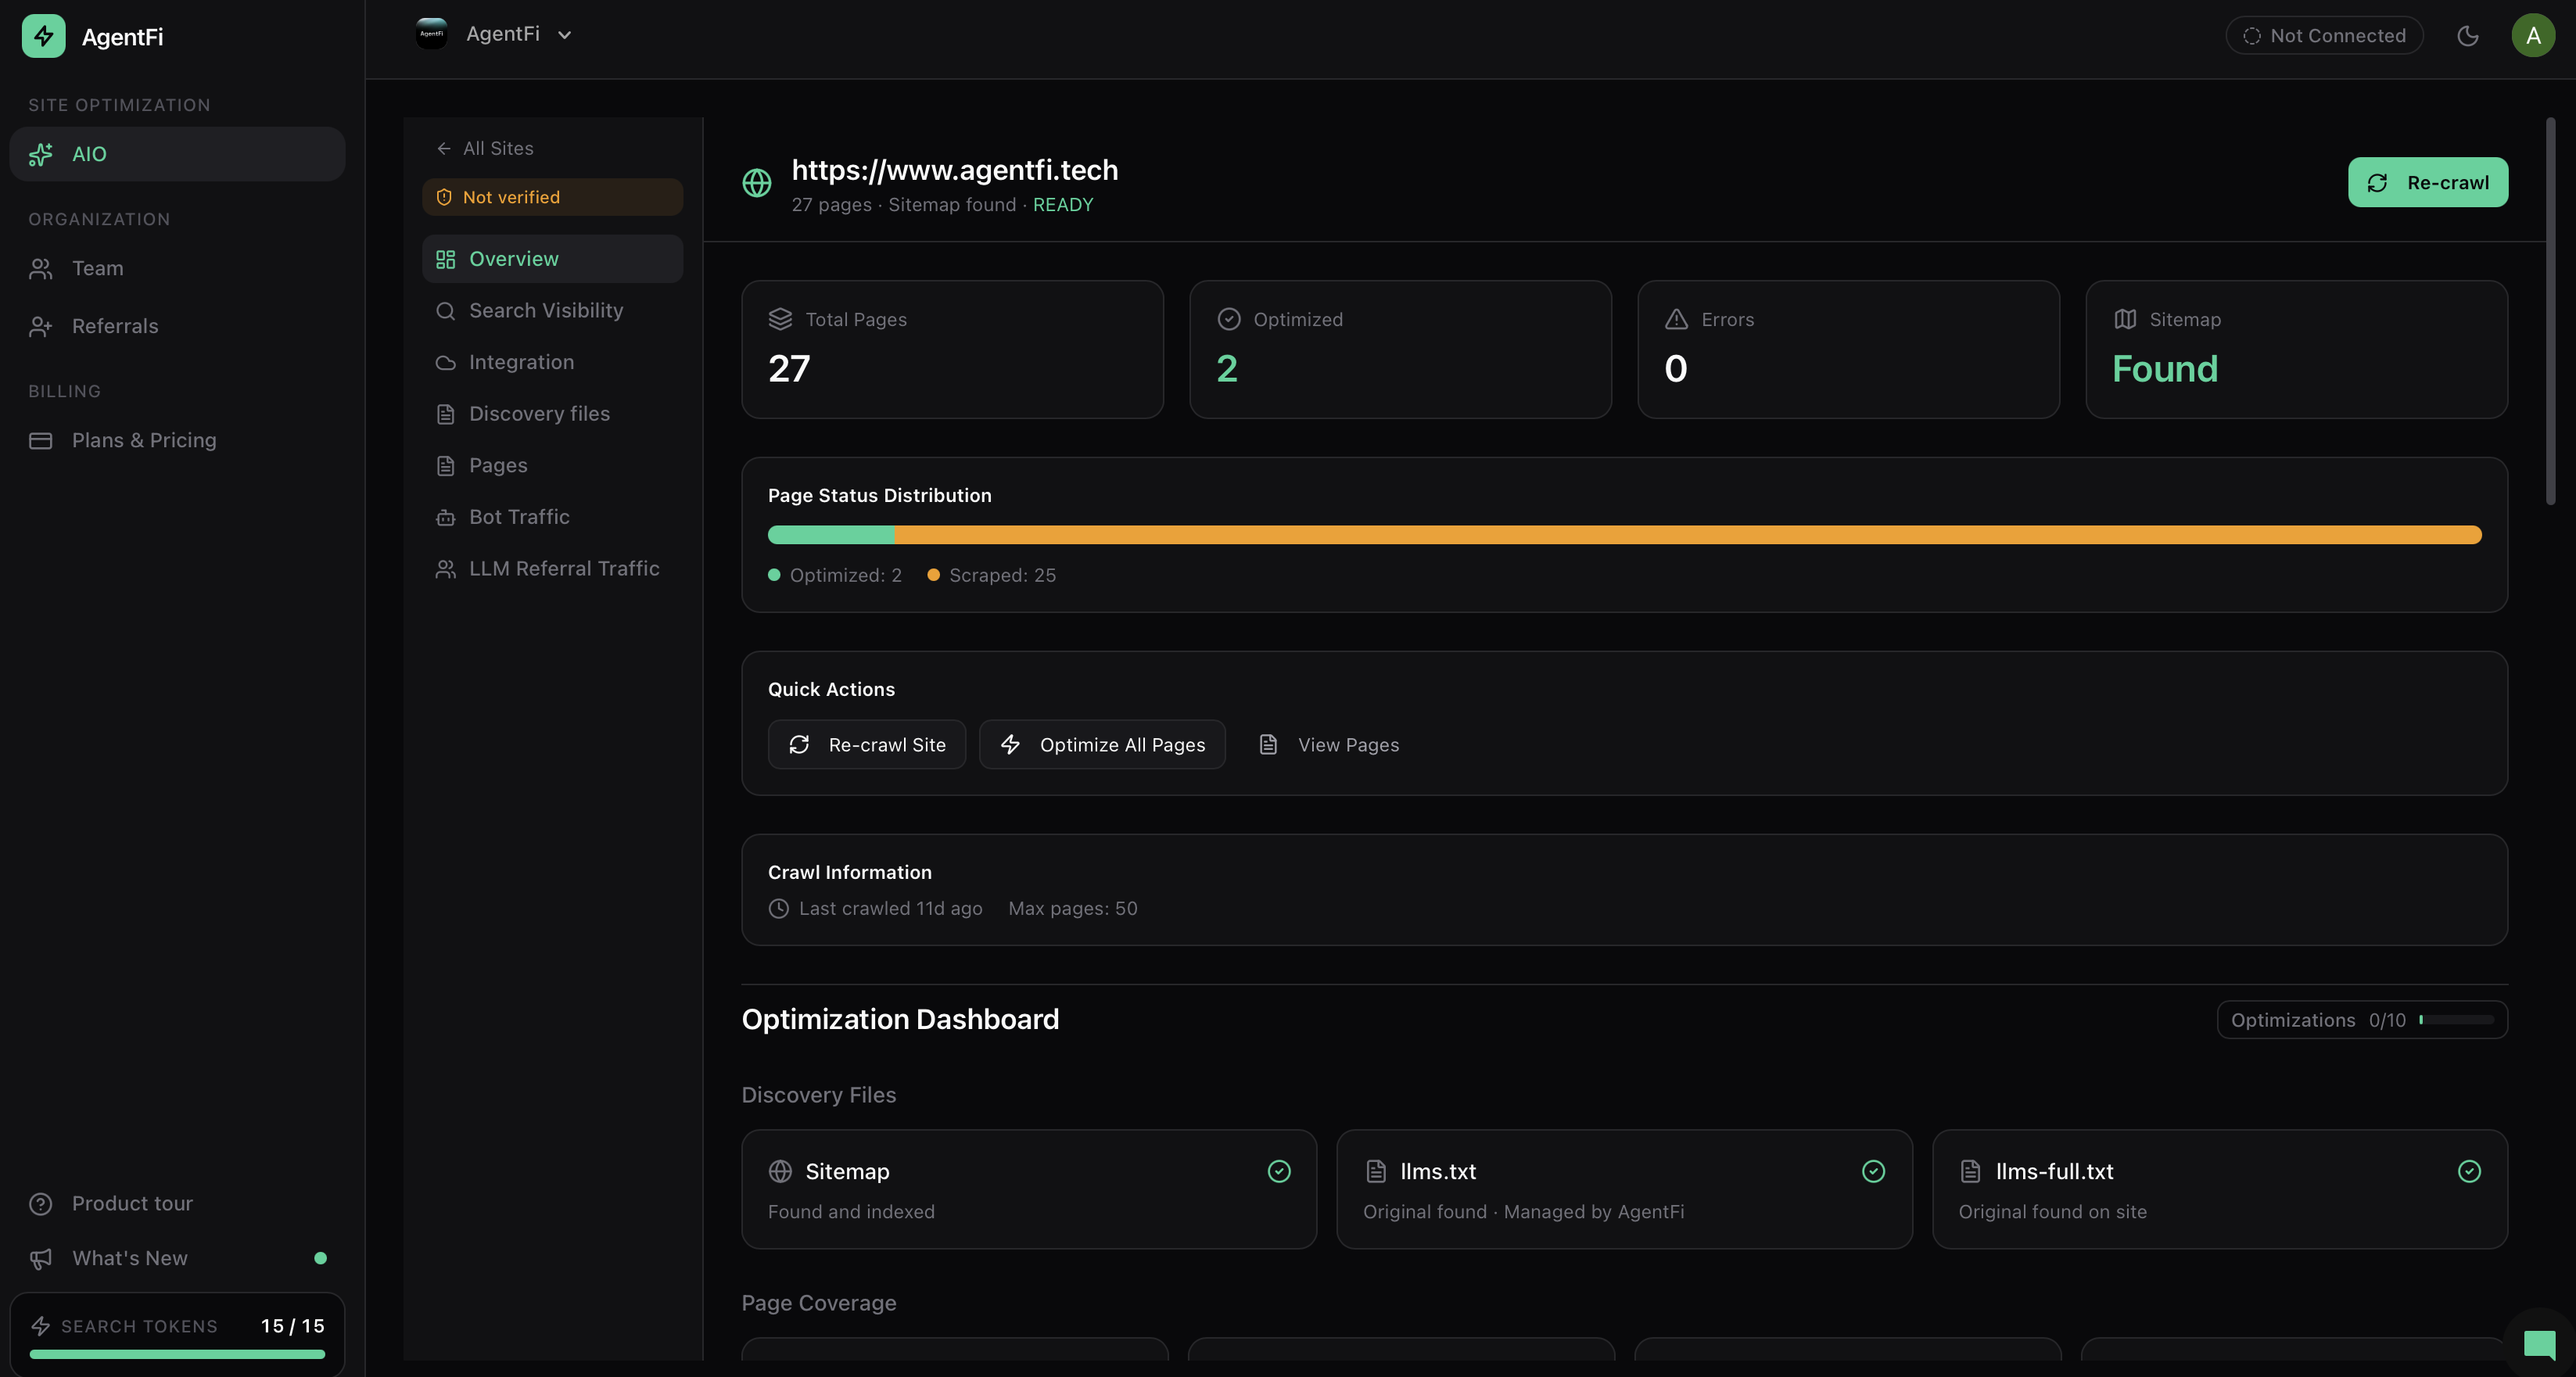Click the AgentFi lightning bolt logo
Image resolution: width=2576 pixels, height=1377 pixels.
click(43, 36)
